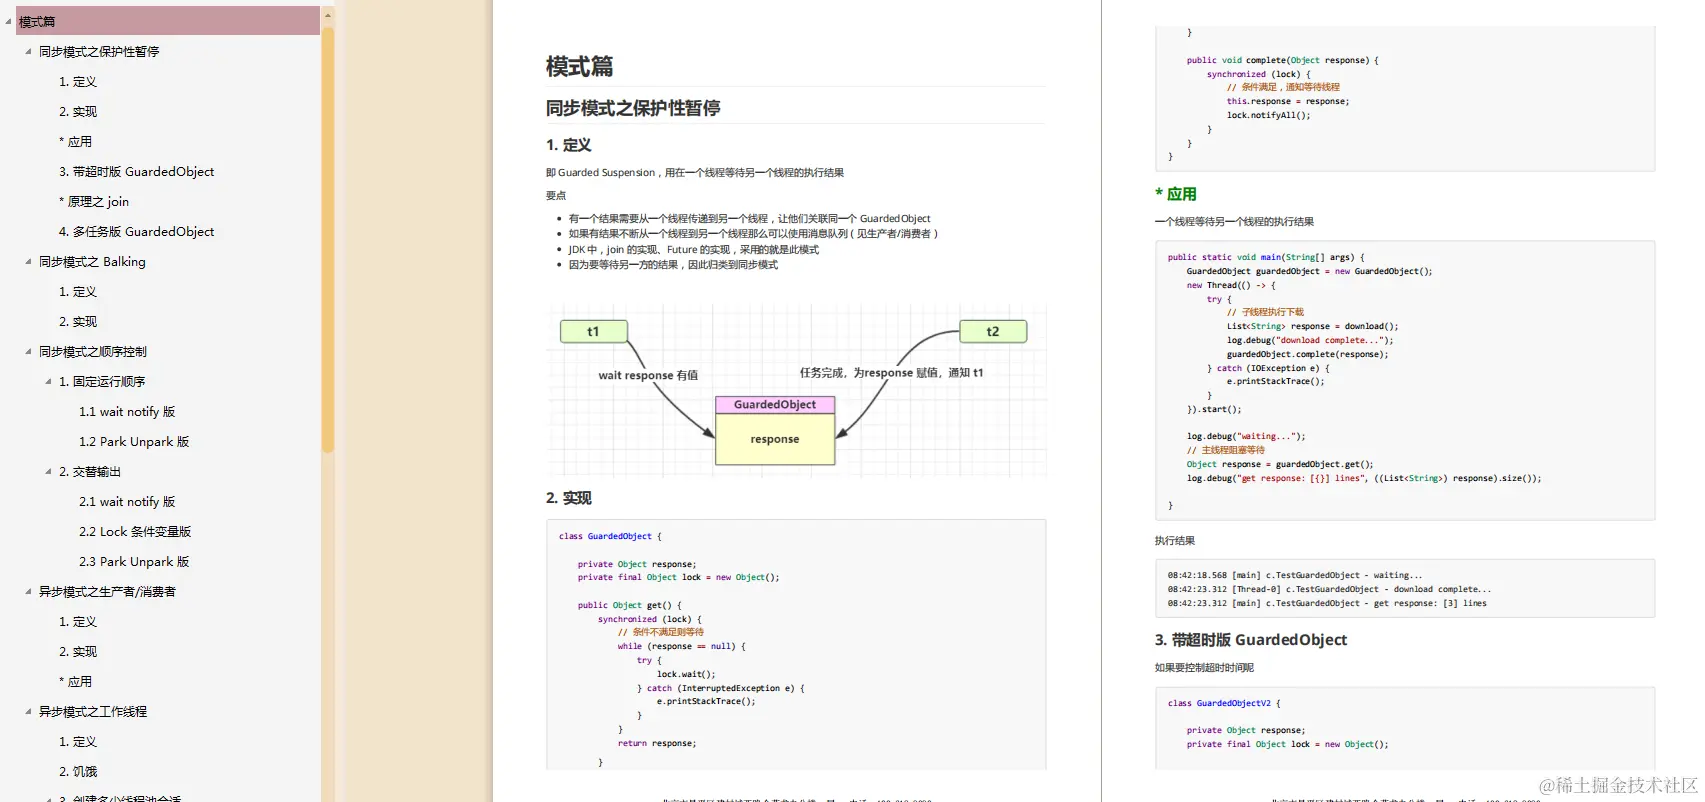Go to the 异步模式之工作线程 bookmark
The height and width of the screenshot is (802, 1705).
click(x=93, y=711)
